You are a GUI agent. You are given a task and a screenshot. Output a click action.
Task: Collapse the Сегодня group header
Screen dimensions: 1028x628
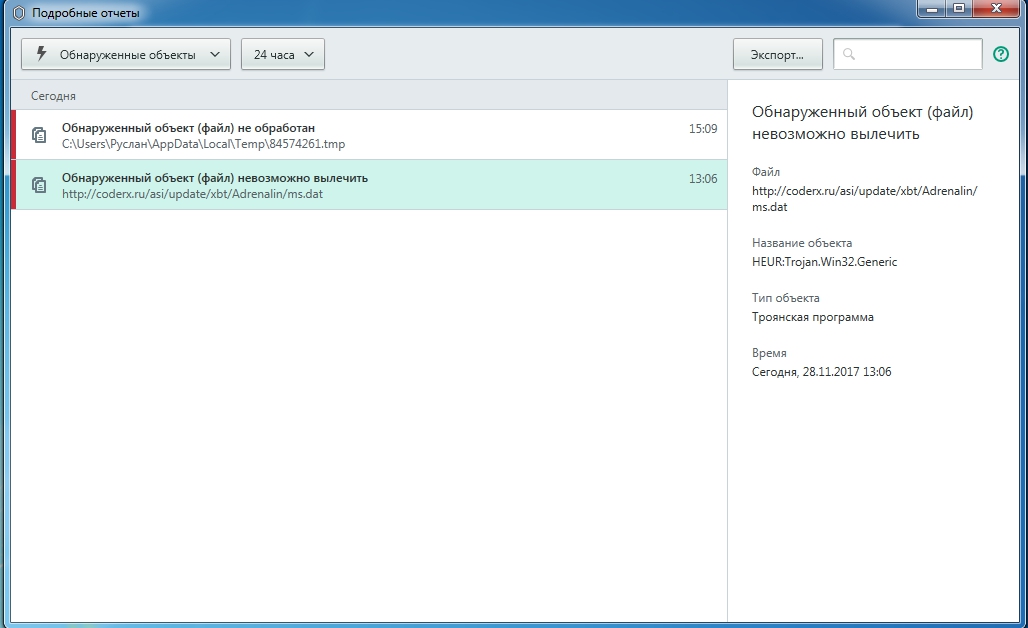[x=54, y=96]
